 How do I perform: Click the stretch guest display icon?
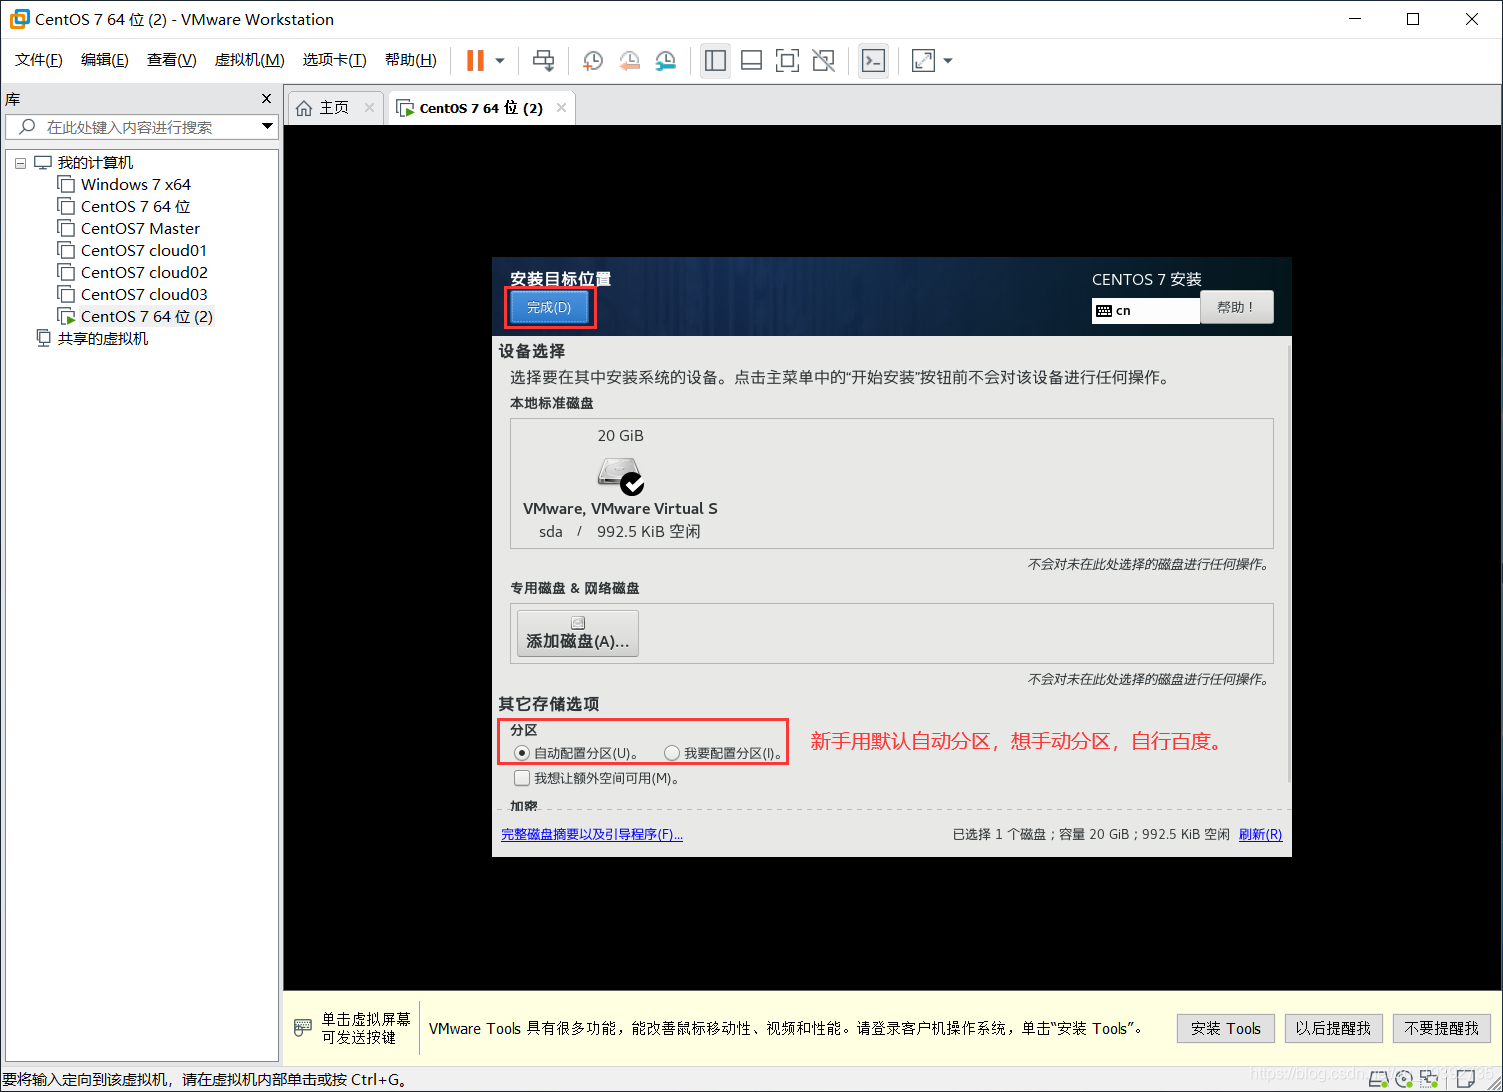pyautogui.click(x=923, y=61)
